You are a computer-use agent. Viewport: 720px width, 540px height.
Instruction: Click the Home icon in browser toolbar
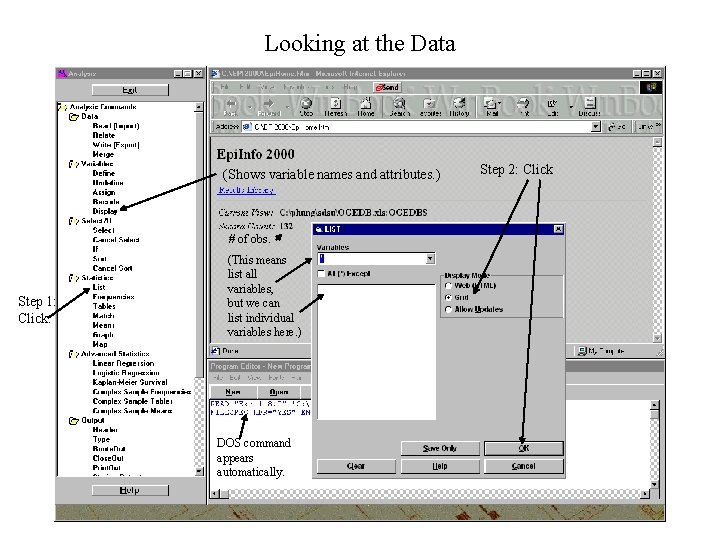(x=366, y=107)
